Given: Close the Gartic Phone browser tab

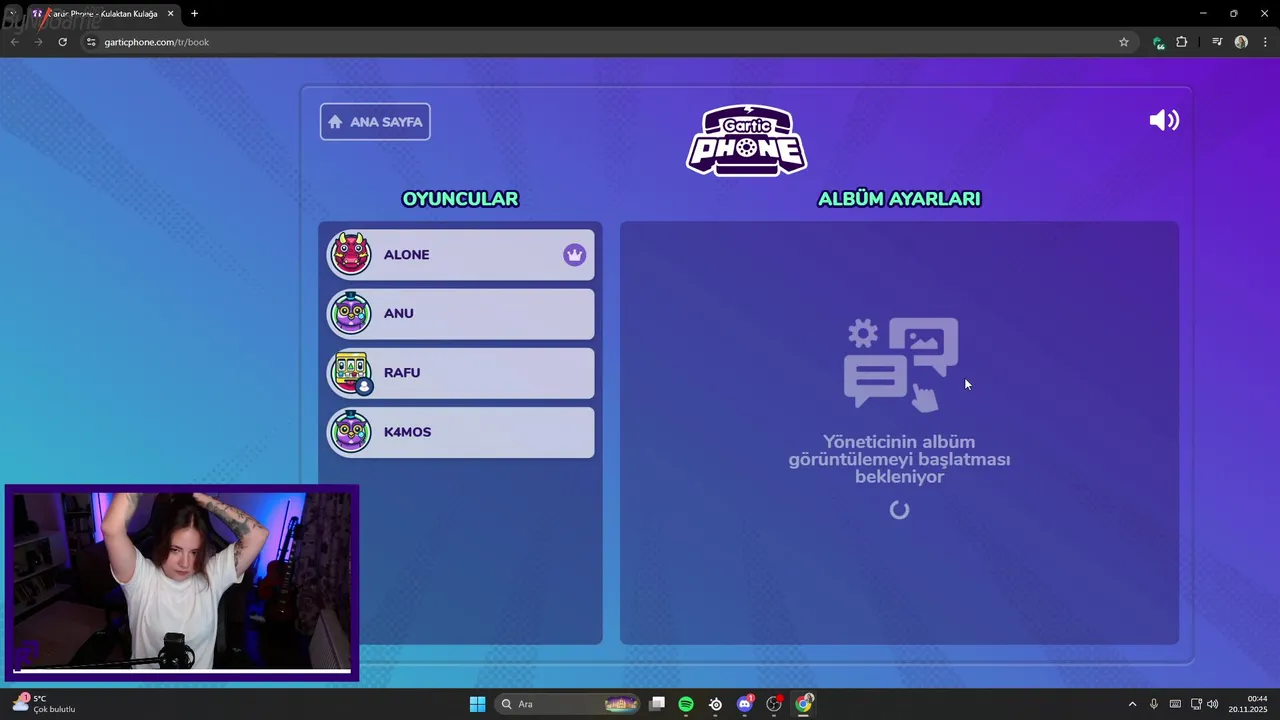Looking at the screenshot, I should 170,14.
